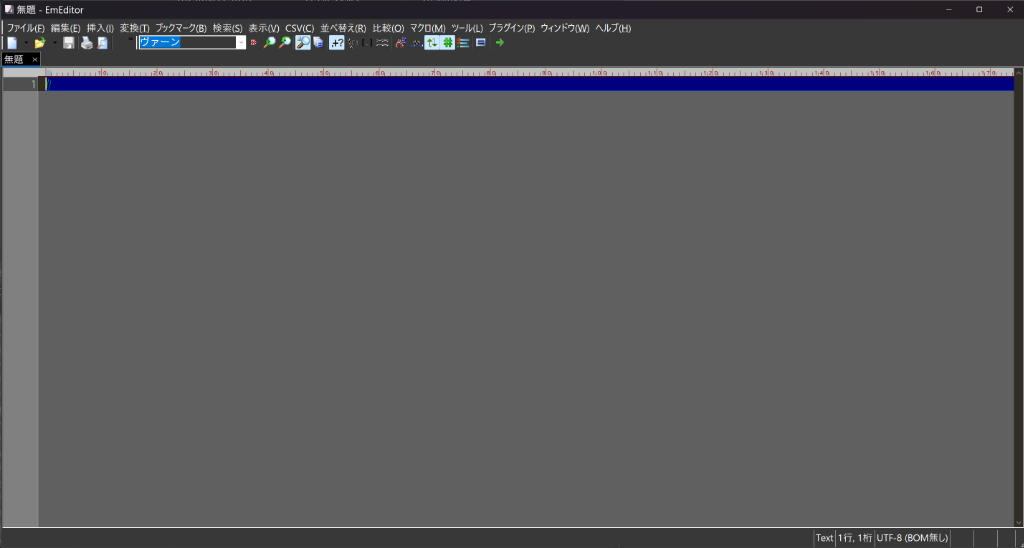Screen dimensions: 1024x548
Task: Toggle the highlighted incremental search button
Action: point(302,43)
